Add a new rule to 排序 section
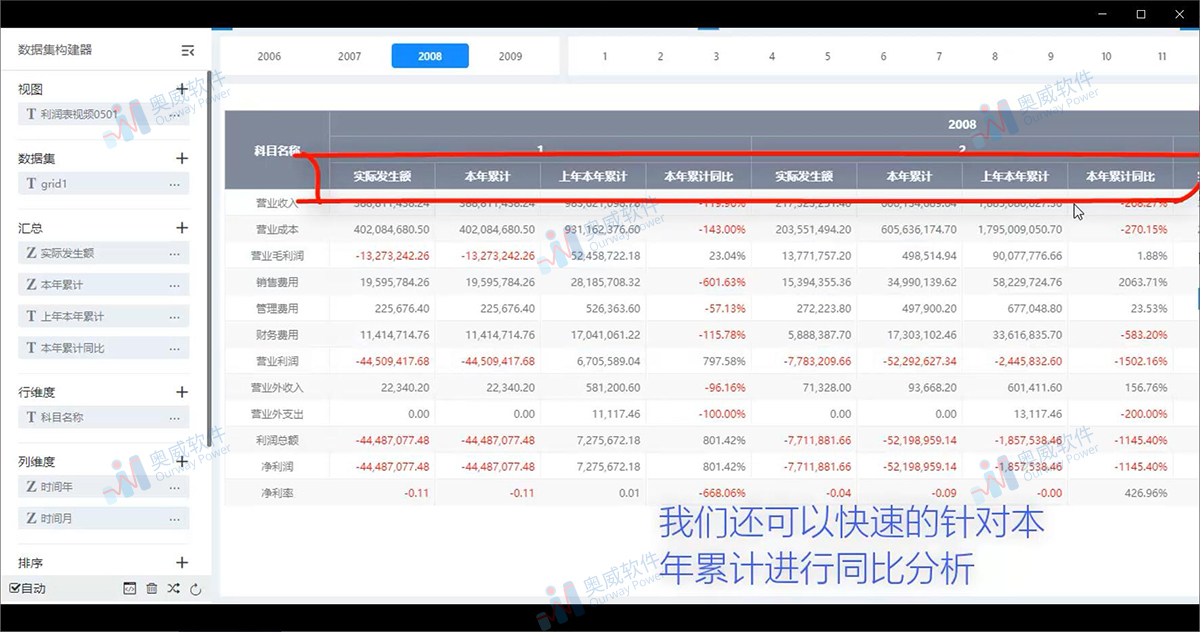This screenshot has height=632, width=1200. coord(182,563)
